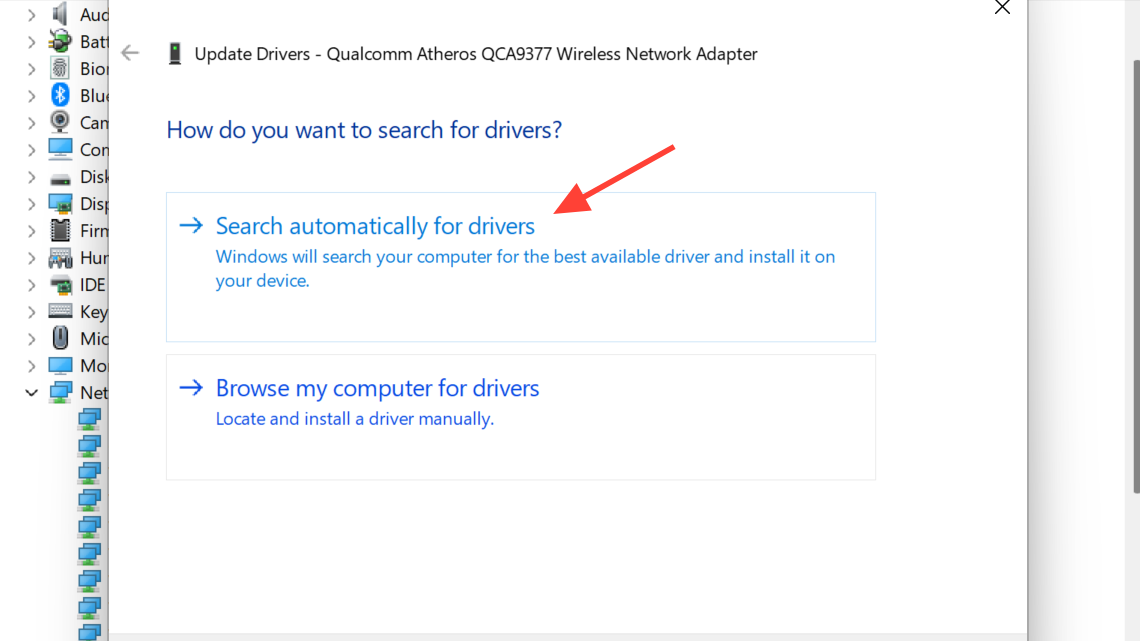Go back with the dialog back arrow
The height and width of the screenshot is (641, 1140).
pos(130,53)
